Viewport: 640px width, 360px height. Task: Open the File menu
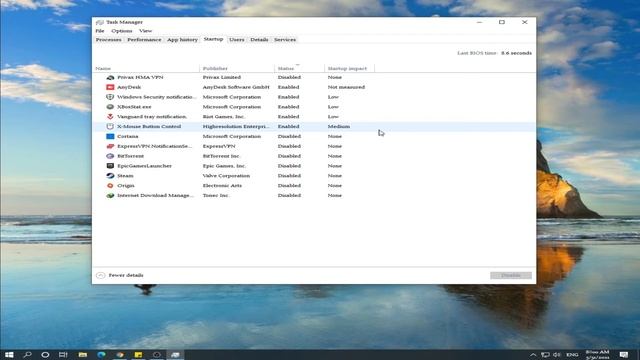pyautogui.click(x=100, y=31)
